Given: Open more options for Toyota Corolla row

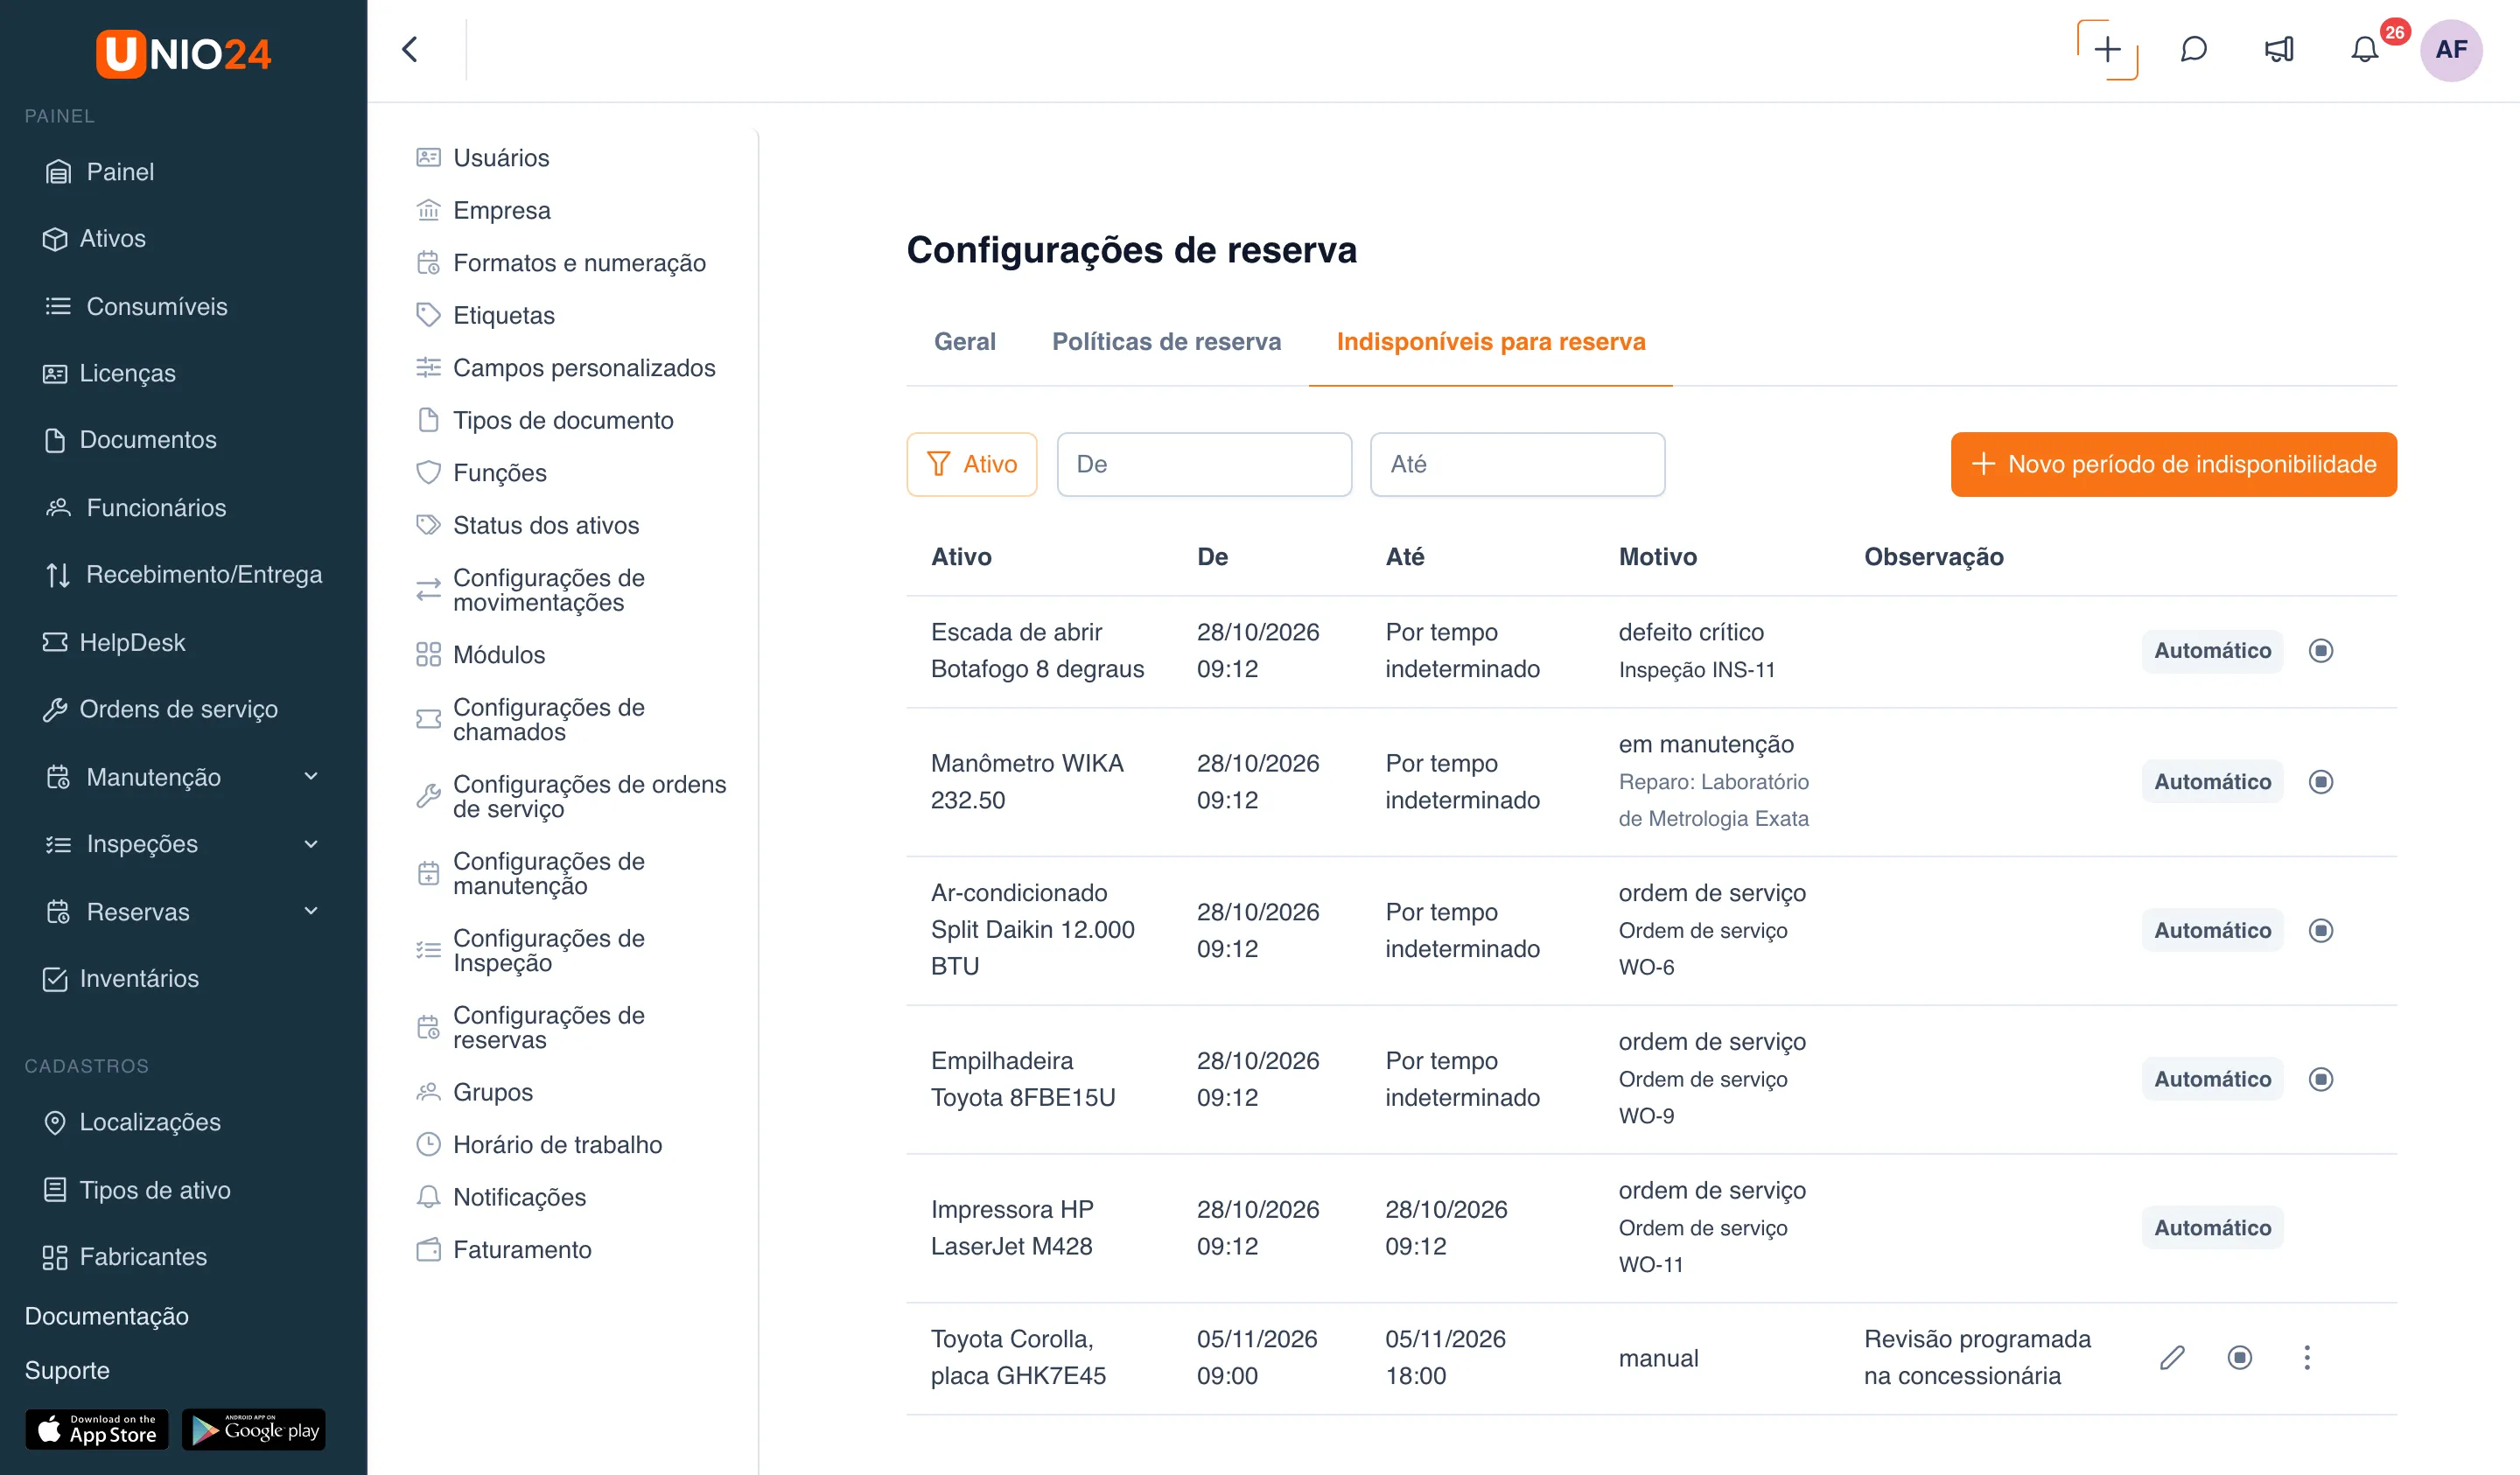Looking at the screenshot, I should click(x=2307, y=1358).
